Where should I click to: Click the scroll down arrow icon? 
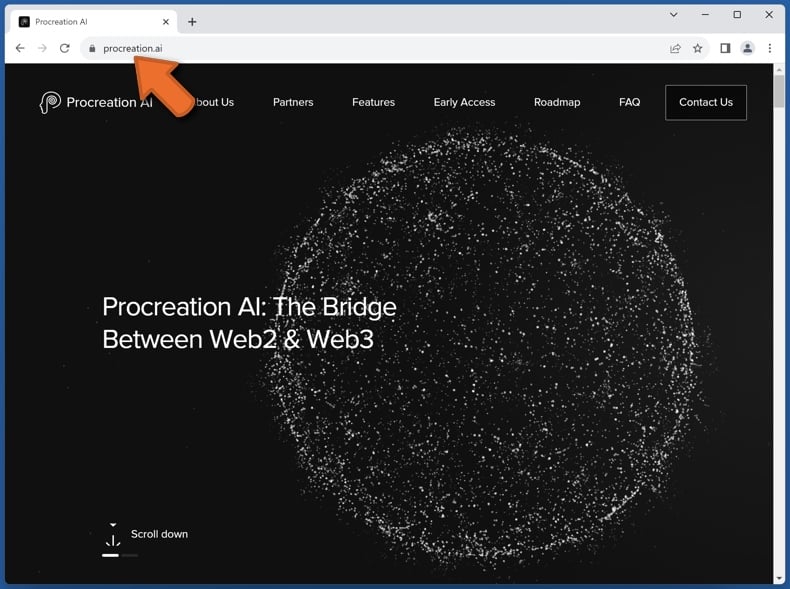point(113,535)
